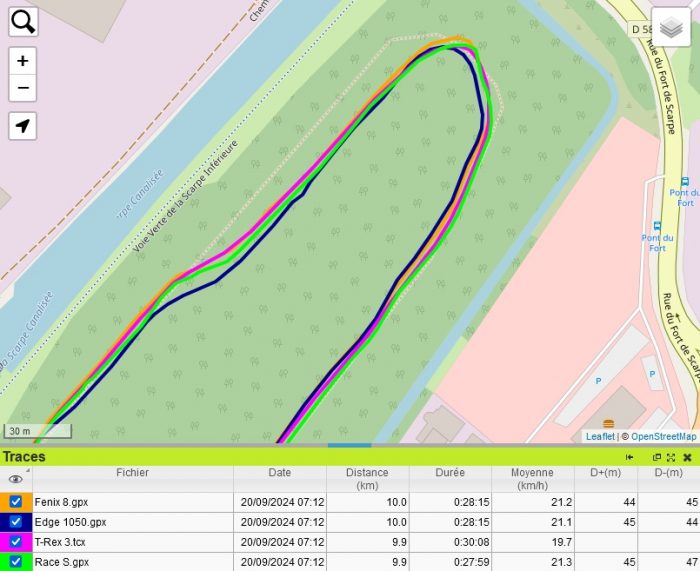Uncheck the Edge 1050.gpx trace
700x571 pixels.
[16, 522]
